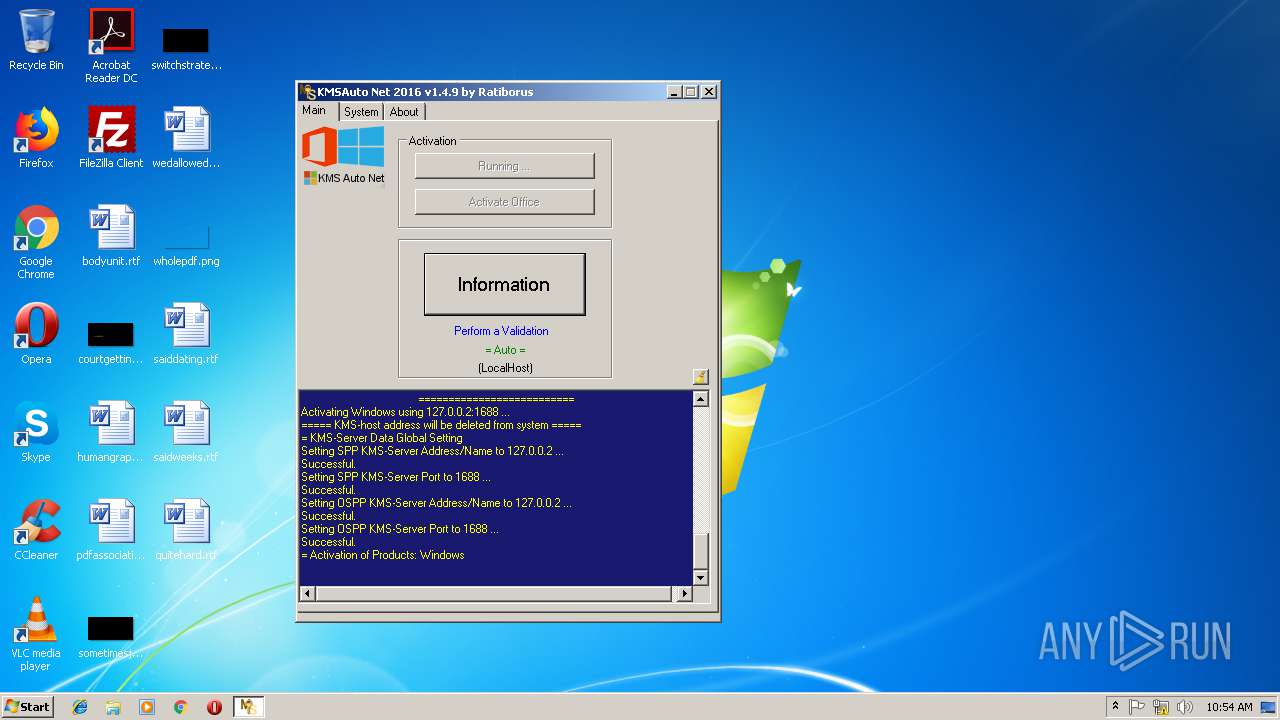Select pdfassociati document icon
Image resolution: width=1280 pixels, height=720 pixels.
click(111, 530)
